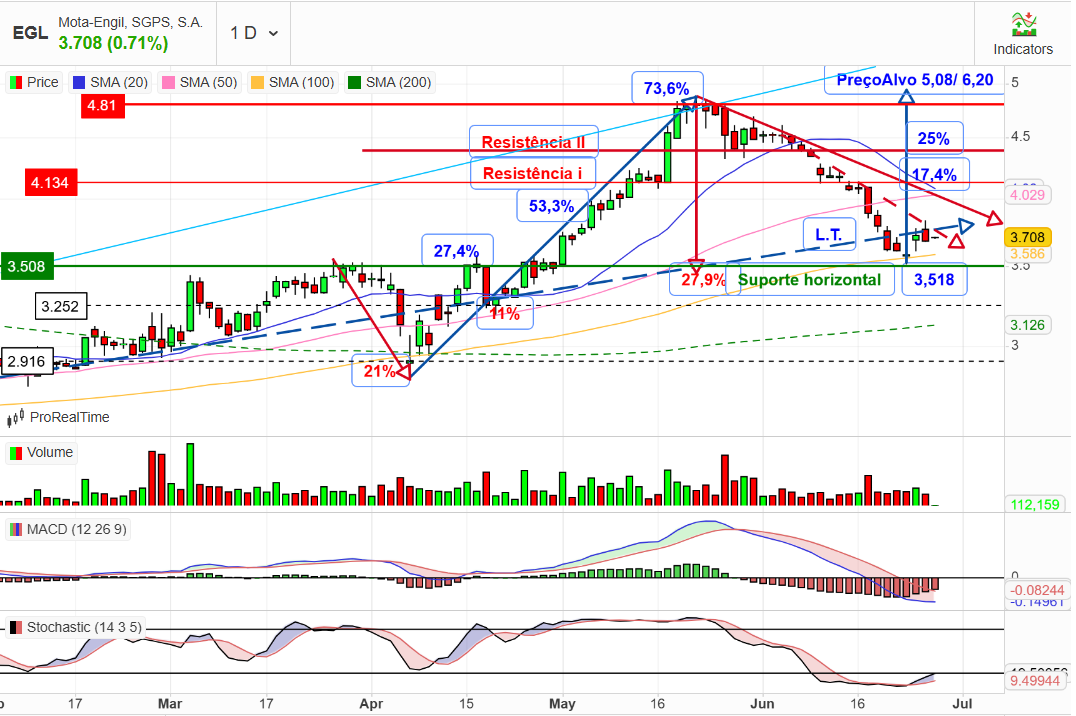Toggle the Price candlestick legend item
1076x716 pixels.
coord(34,82)
